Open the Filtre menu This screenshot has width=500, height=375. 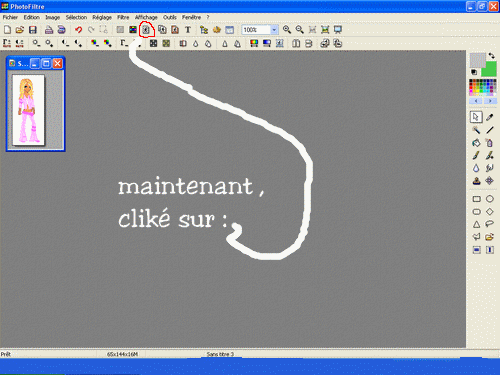click(123, 17)
